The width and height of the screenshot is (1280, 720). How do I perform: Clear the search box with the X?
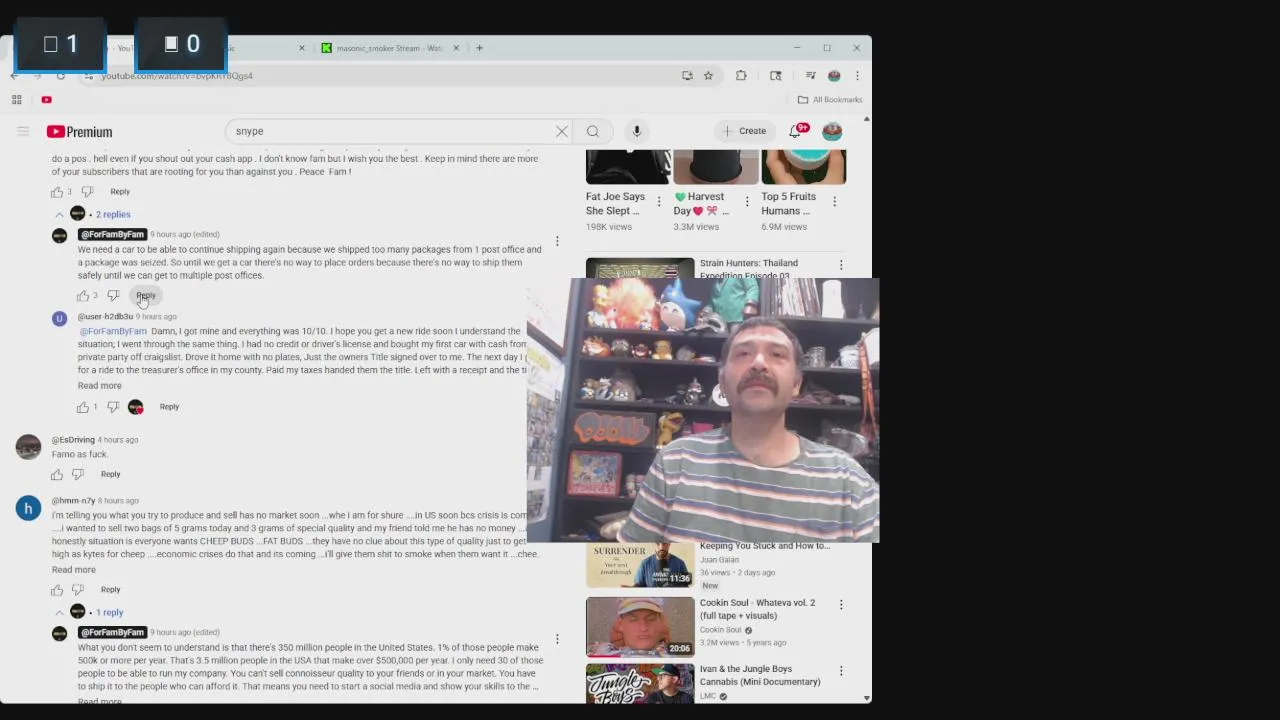[x=562, y=131]
